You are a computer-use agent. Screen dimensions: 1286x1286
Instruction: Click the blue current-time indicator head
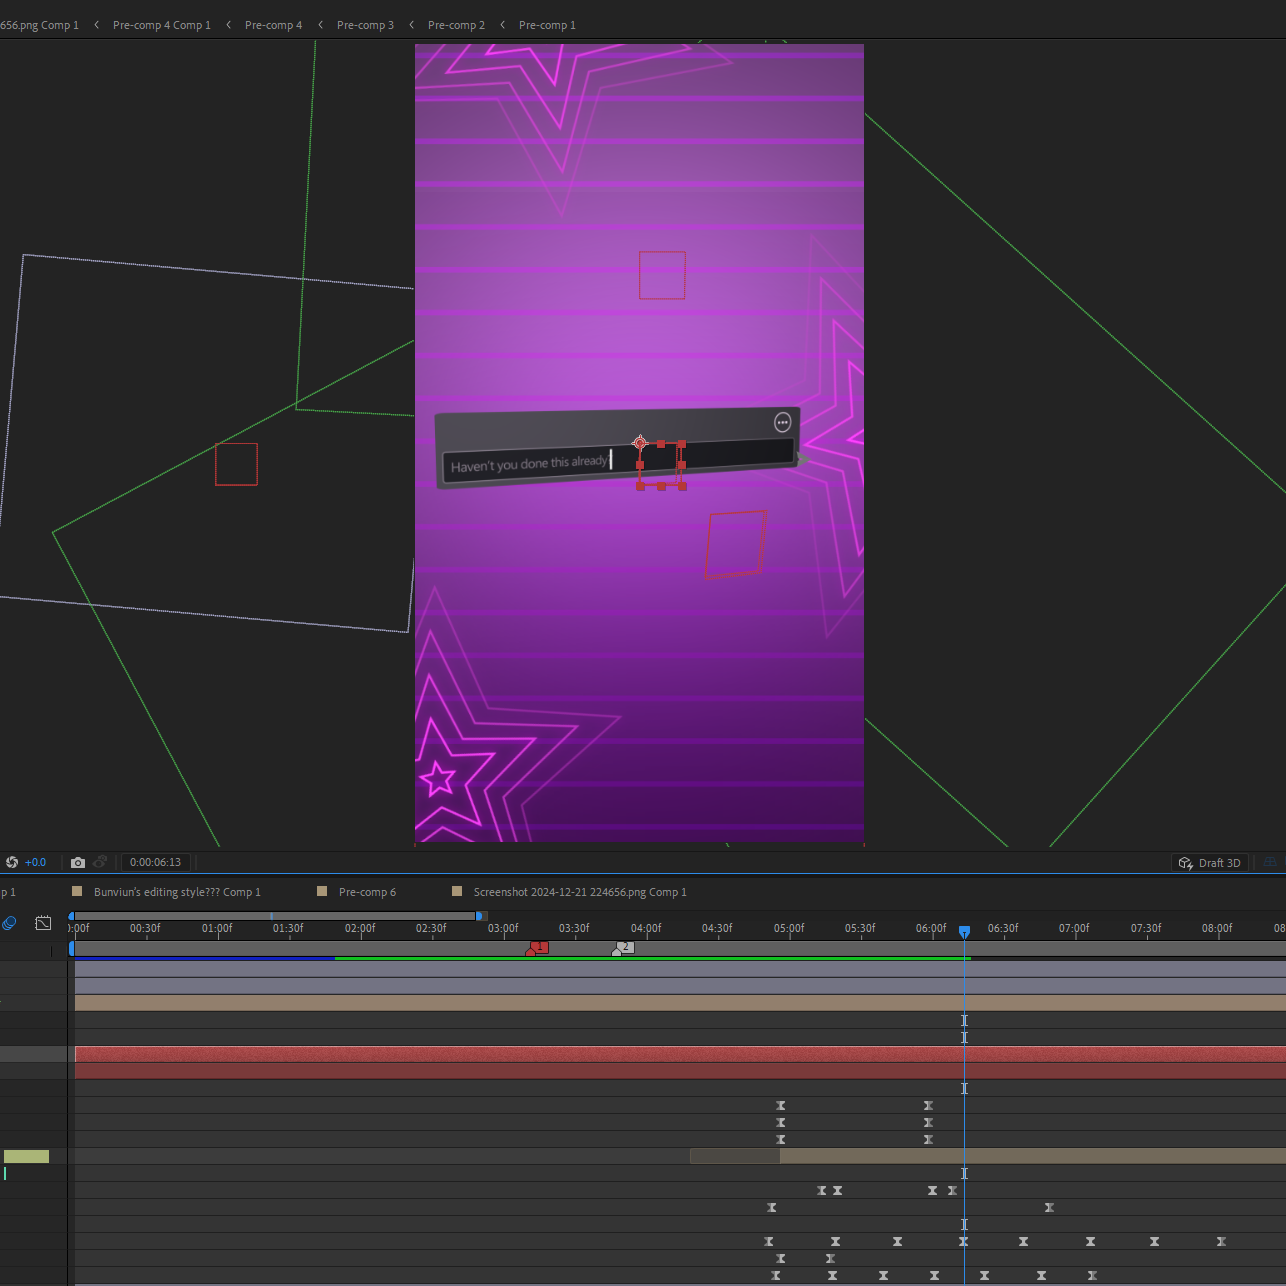(x=964, y=931)
